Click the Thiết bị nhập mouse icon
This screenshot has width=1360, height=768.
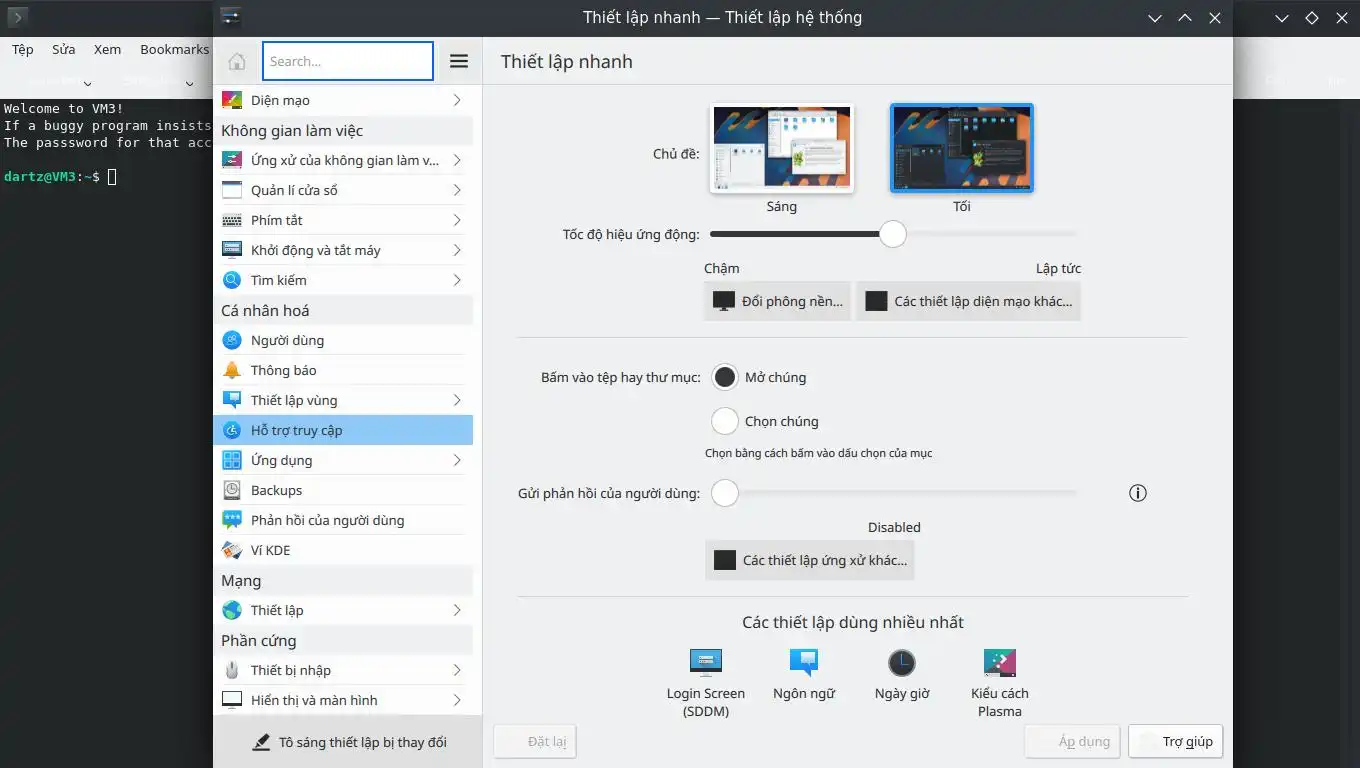(x=232, y=670)
